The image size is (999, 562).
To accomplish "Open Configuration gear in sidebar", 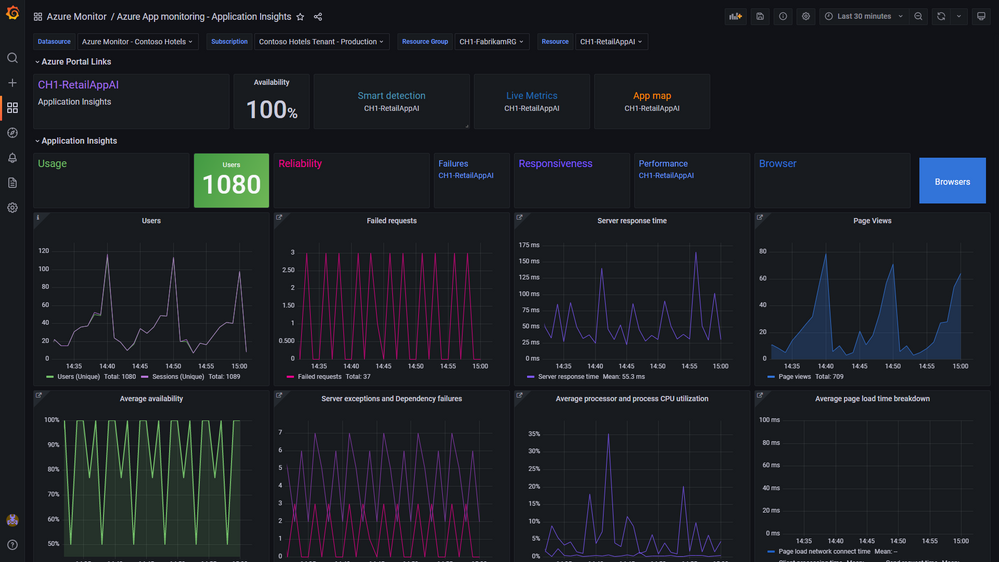I will [x=12, y=208].
